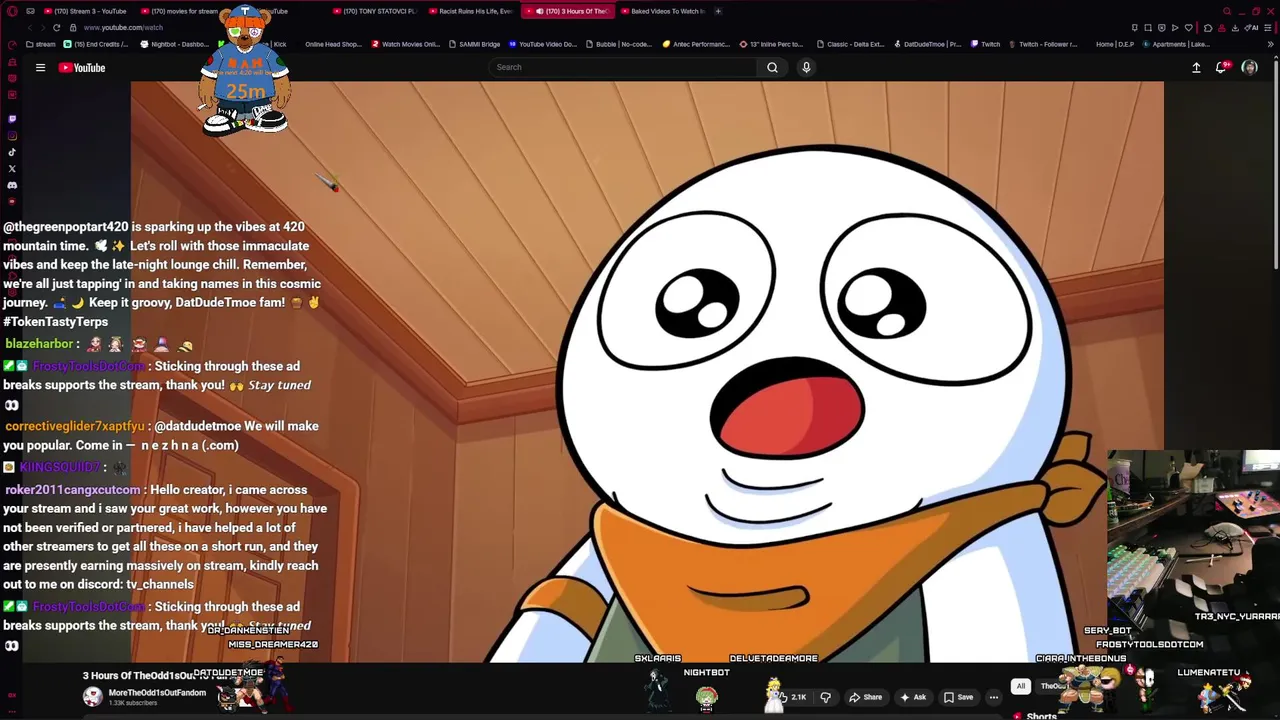
Task: Open YouTube notifications bell
Action: [x=1221, y=68]
